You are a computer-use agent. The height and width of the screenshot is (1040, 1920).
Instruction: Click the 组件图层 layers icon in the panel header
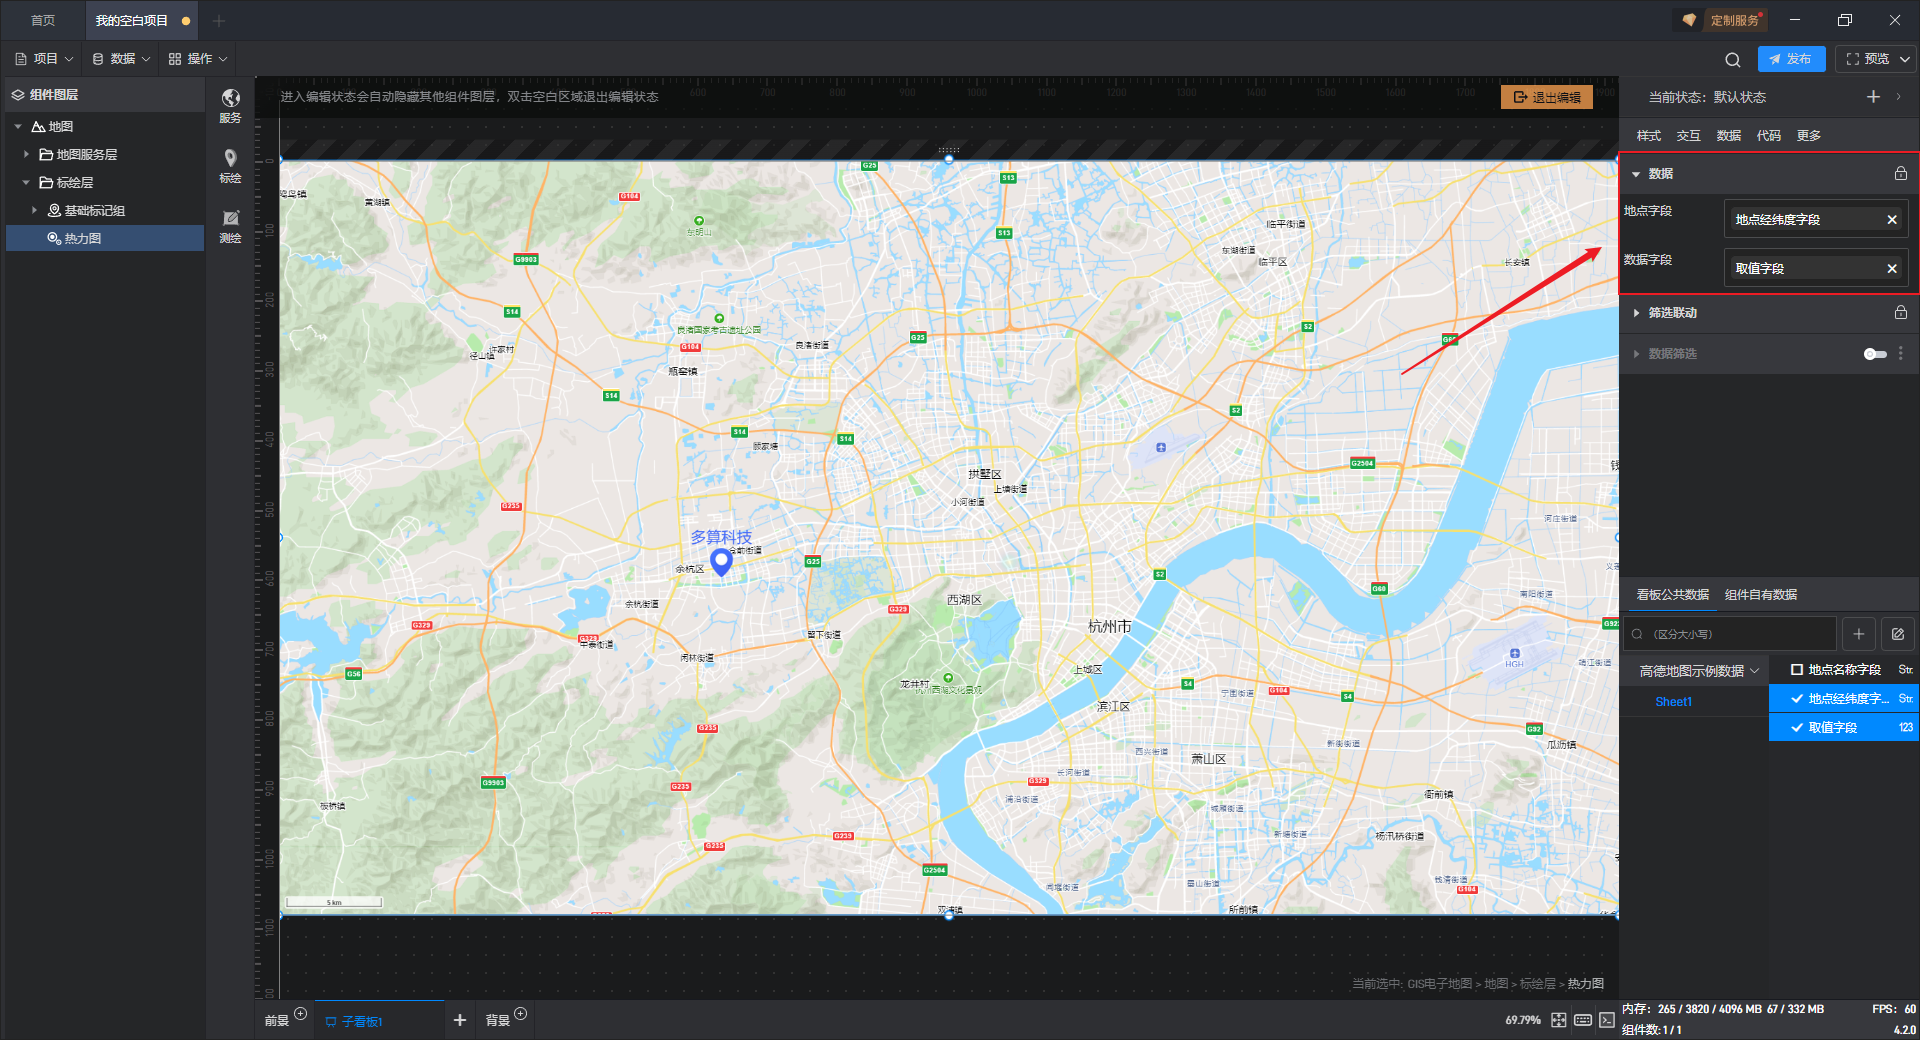pyautogui.click(x=18, y=95)
